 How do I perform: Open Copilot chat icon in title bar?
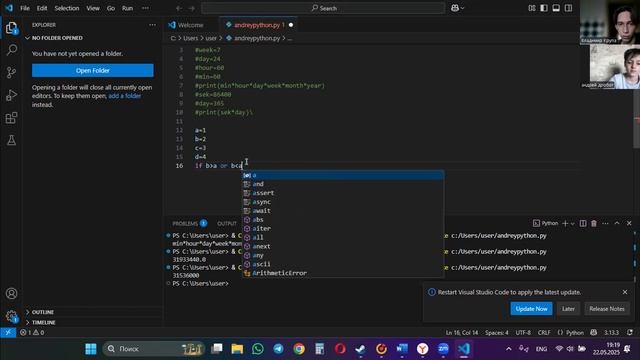(x=455, y=8)
